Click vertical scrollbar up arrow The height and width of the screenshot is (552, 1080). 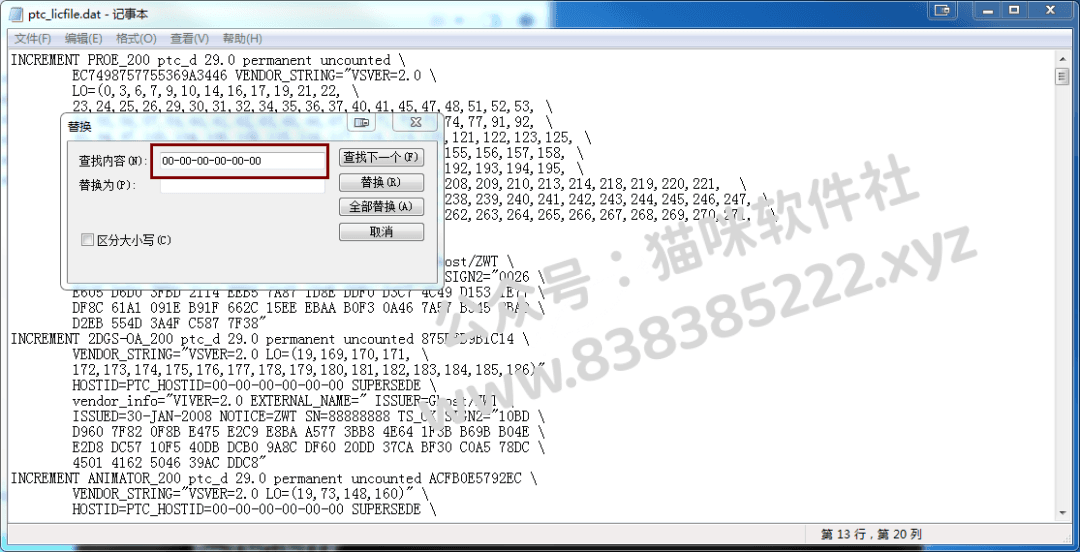[x=1062, y=59]
